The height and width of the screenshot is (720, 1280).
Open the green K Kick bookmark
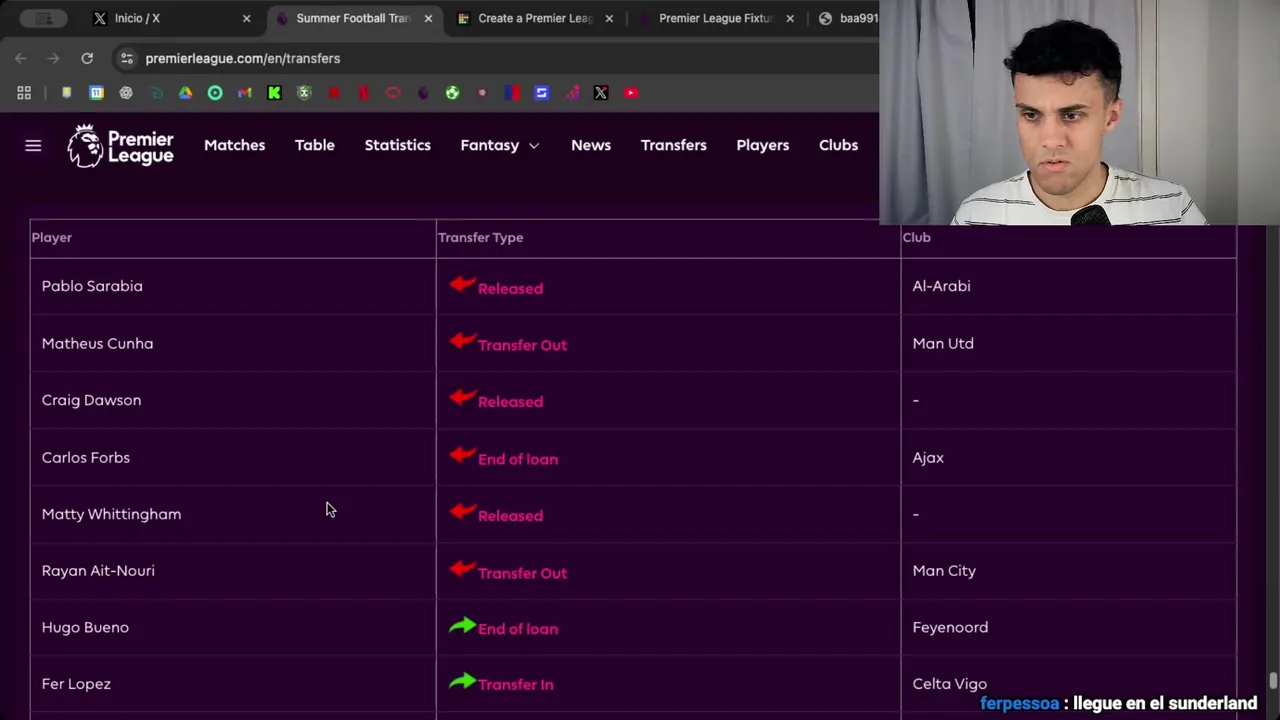coord(274,93)
